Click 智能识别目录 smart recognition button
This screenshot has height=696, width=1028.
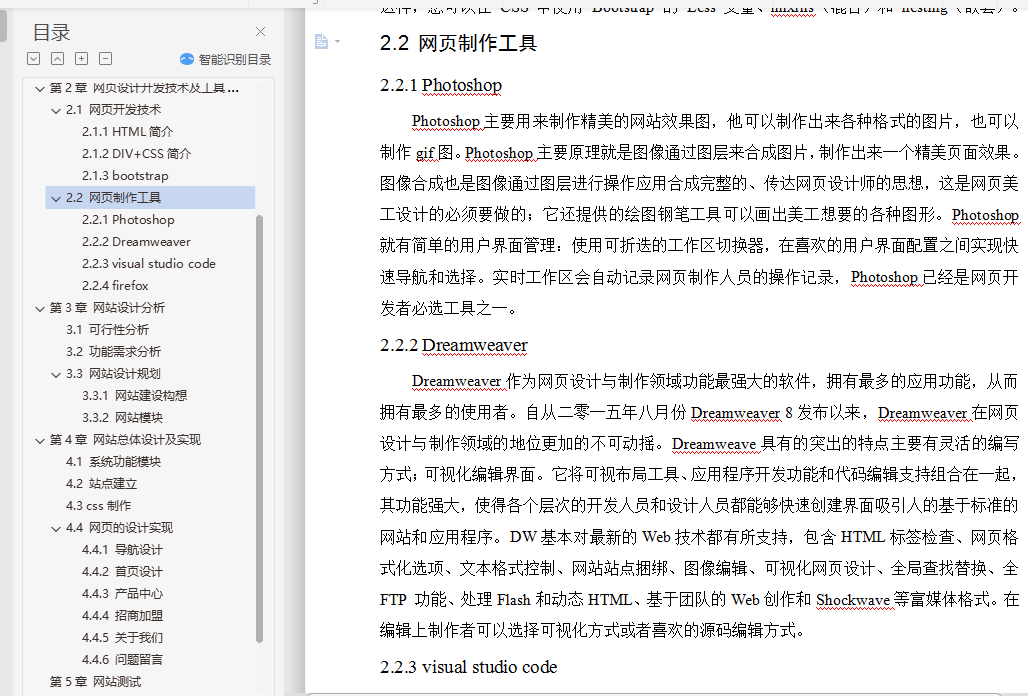pos(226,60)
